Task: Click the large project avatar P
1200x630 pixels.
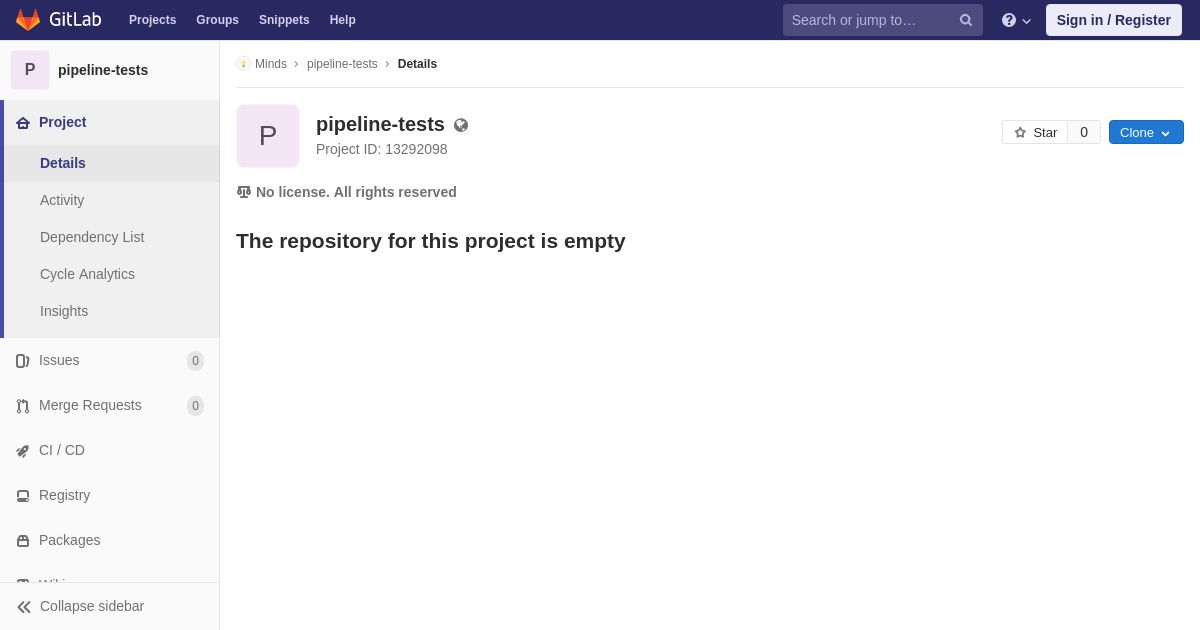Action: click(268, 136)
